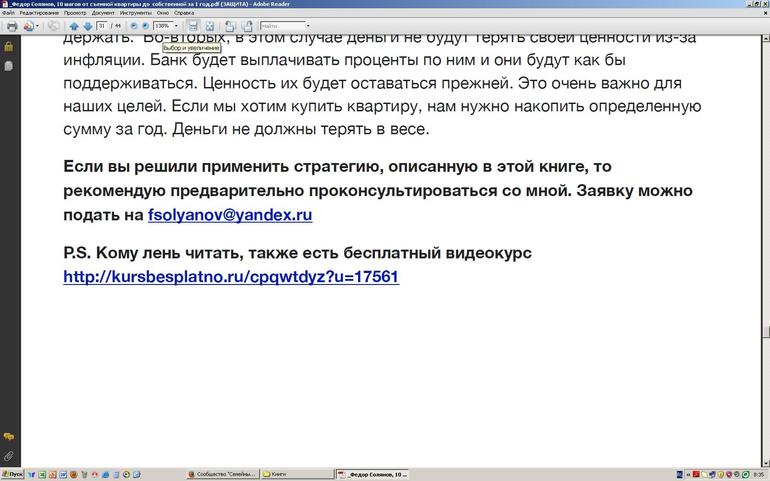The image size is (770, 481).
Task: Open the Файл menu
Action: pos(8,13)
